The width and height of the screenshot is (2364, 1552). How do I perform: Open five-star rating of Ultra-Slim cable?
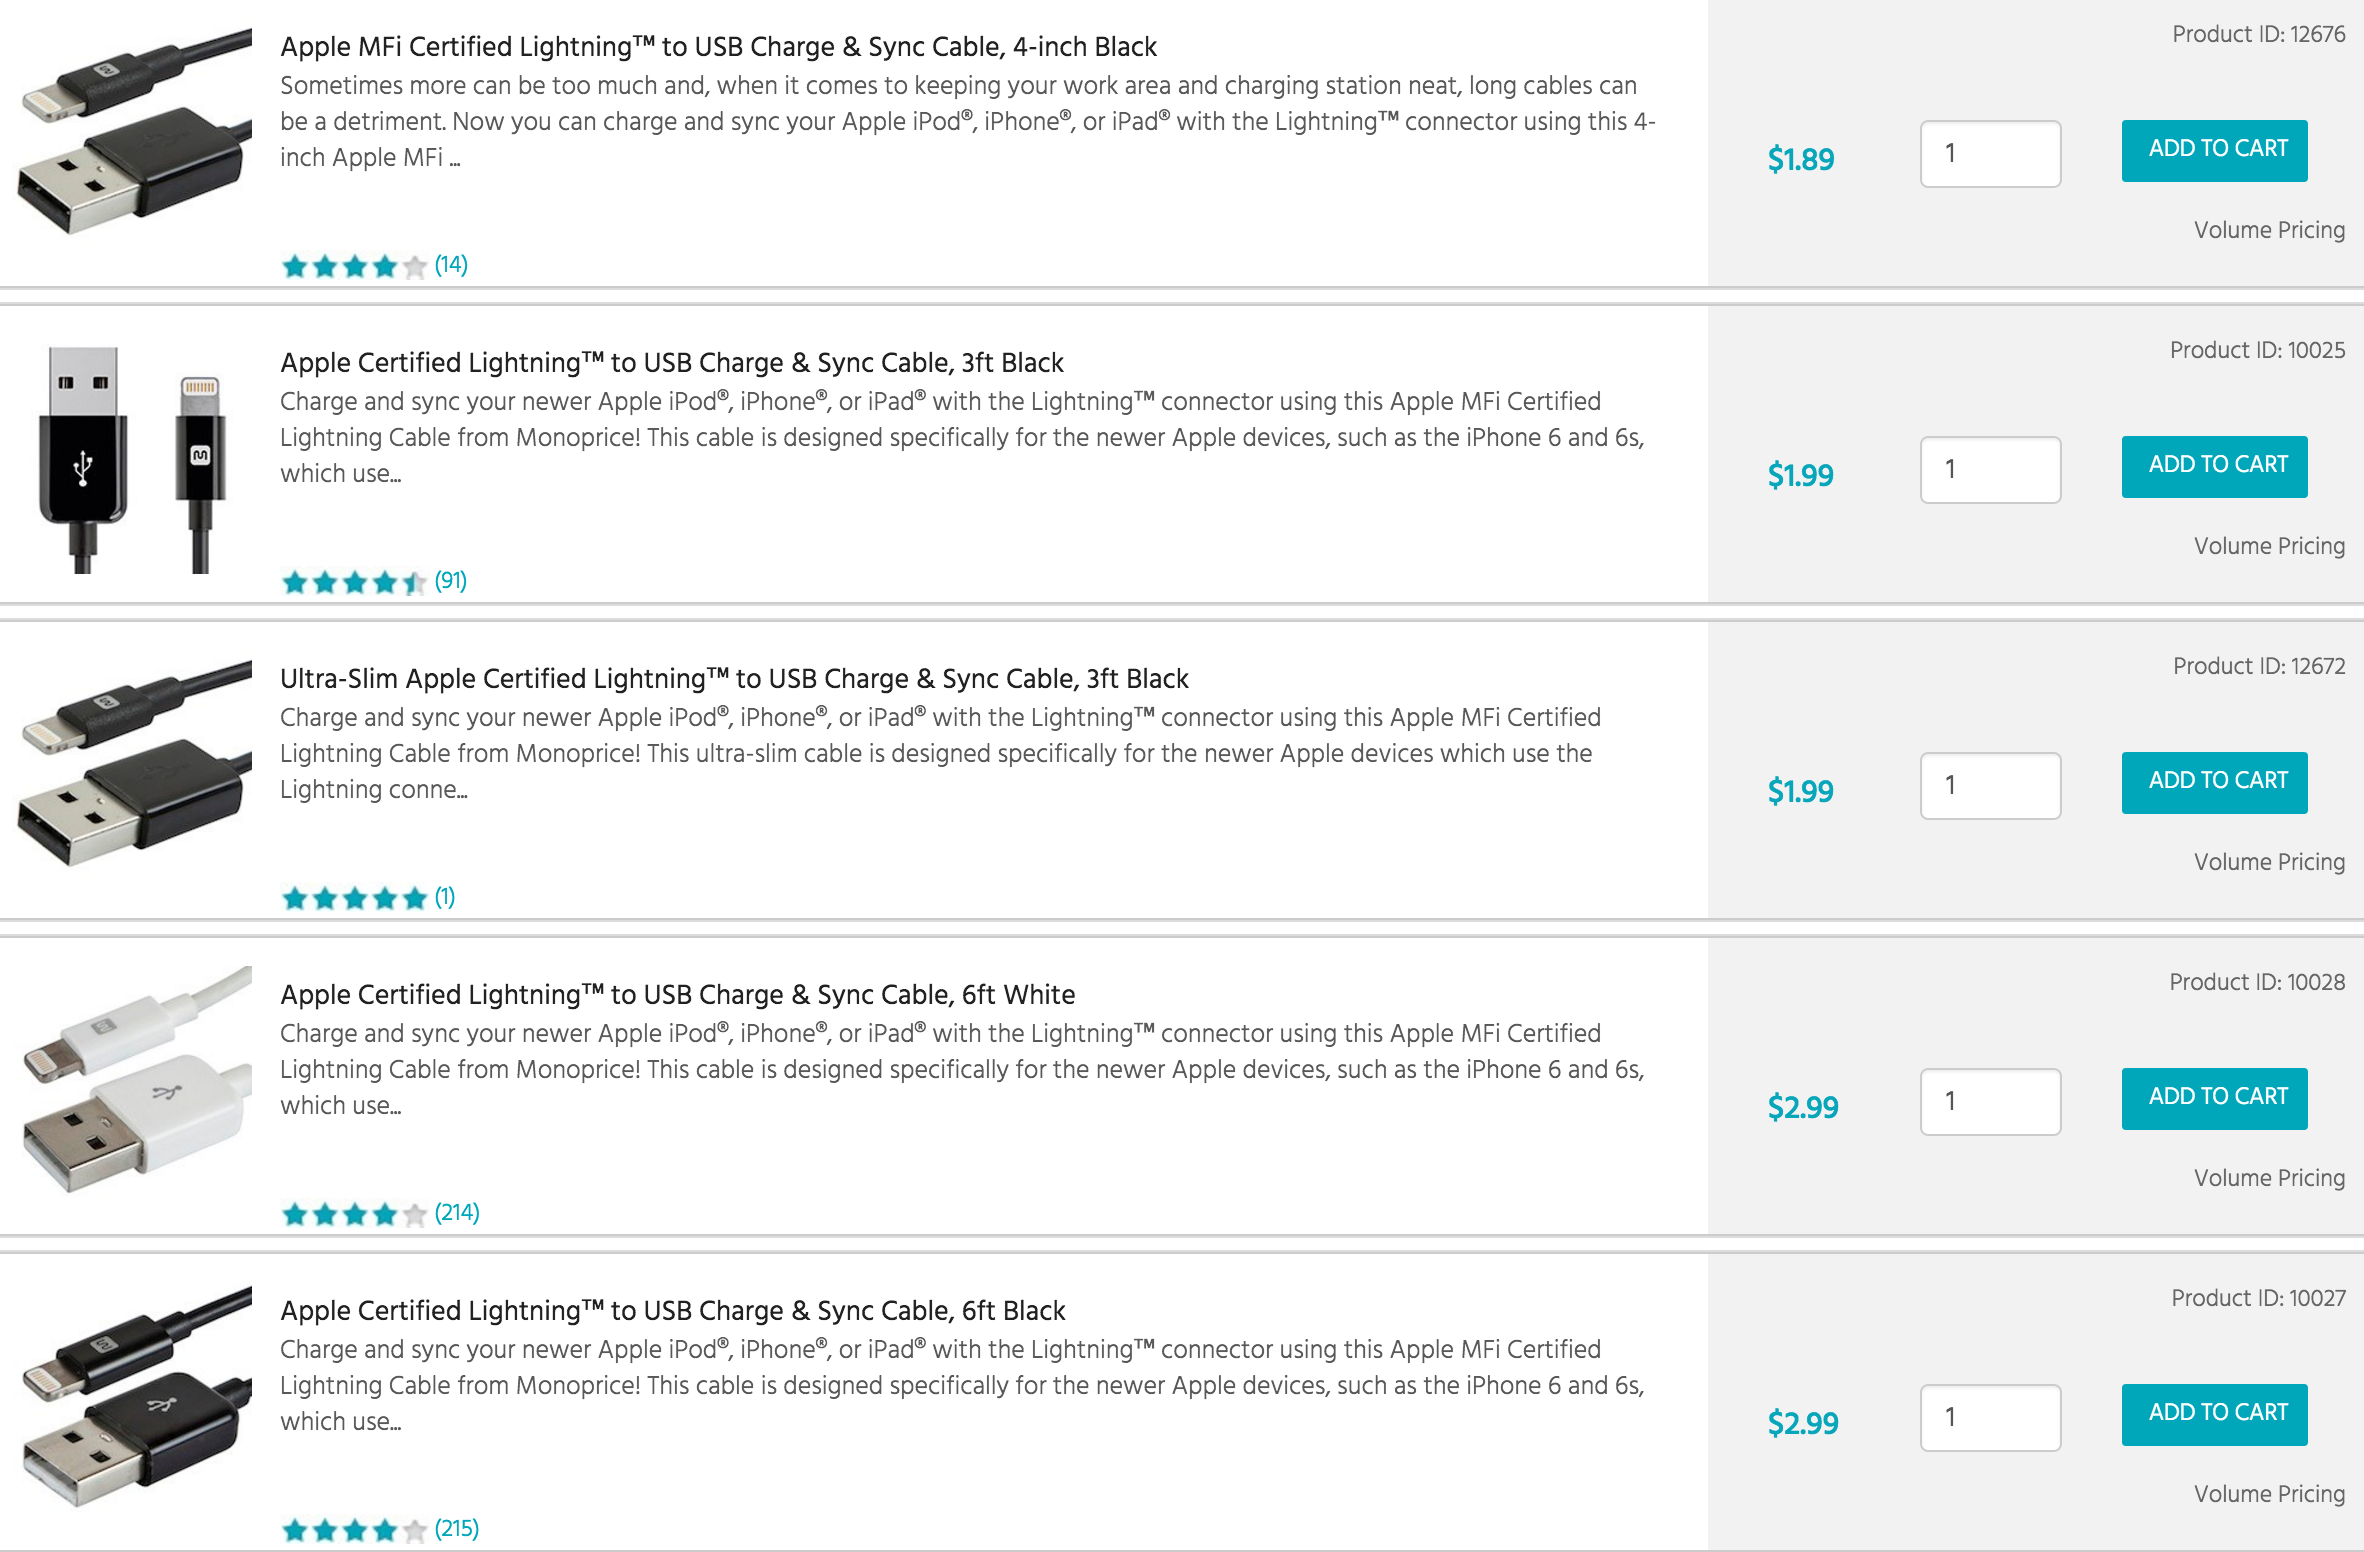354,898
